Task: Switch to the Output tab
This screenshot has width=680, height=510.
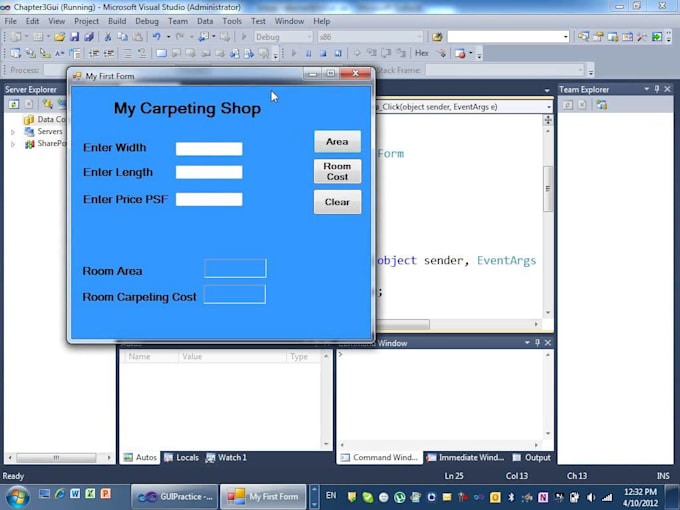Action: (x=531, y=458)
